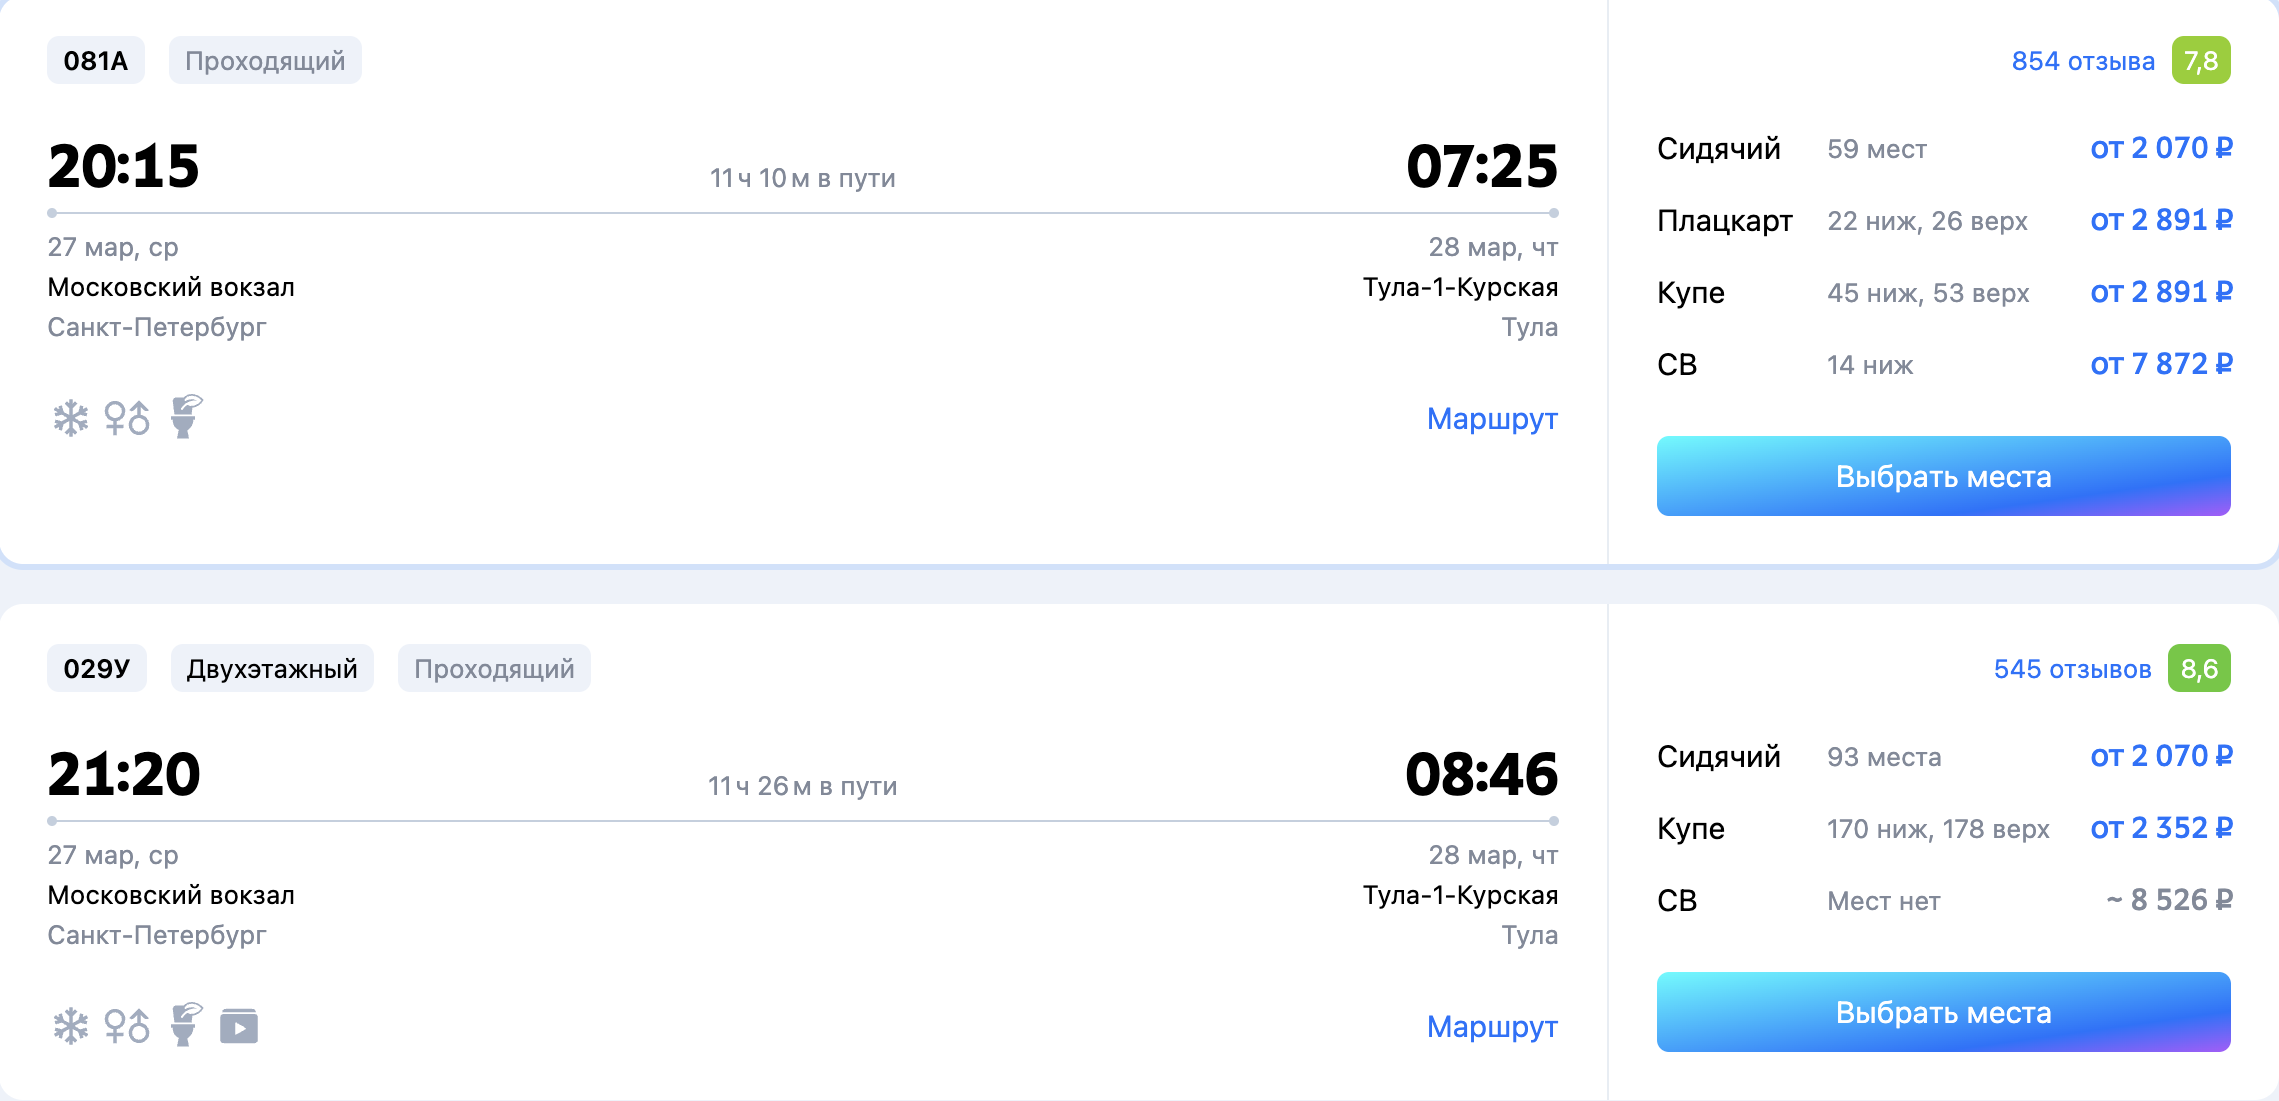Viewport: 2279px width, 1101px height.
Task: Click the 8,6 rating badge
Action: pyautogui.click(x=2198, y=669)
